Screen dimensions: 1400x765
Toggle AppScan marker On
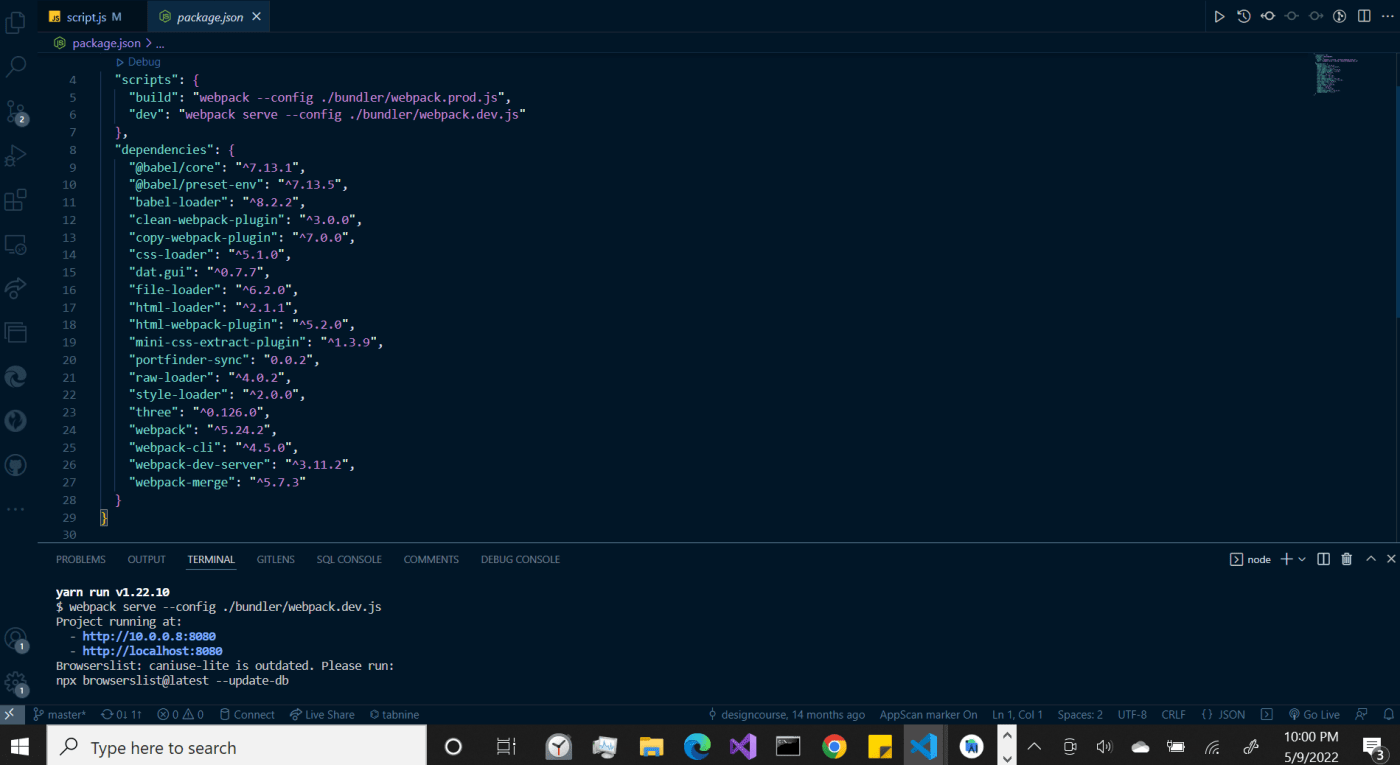928,714
